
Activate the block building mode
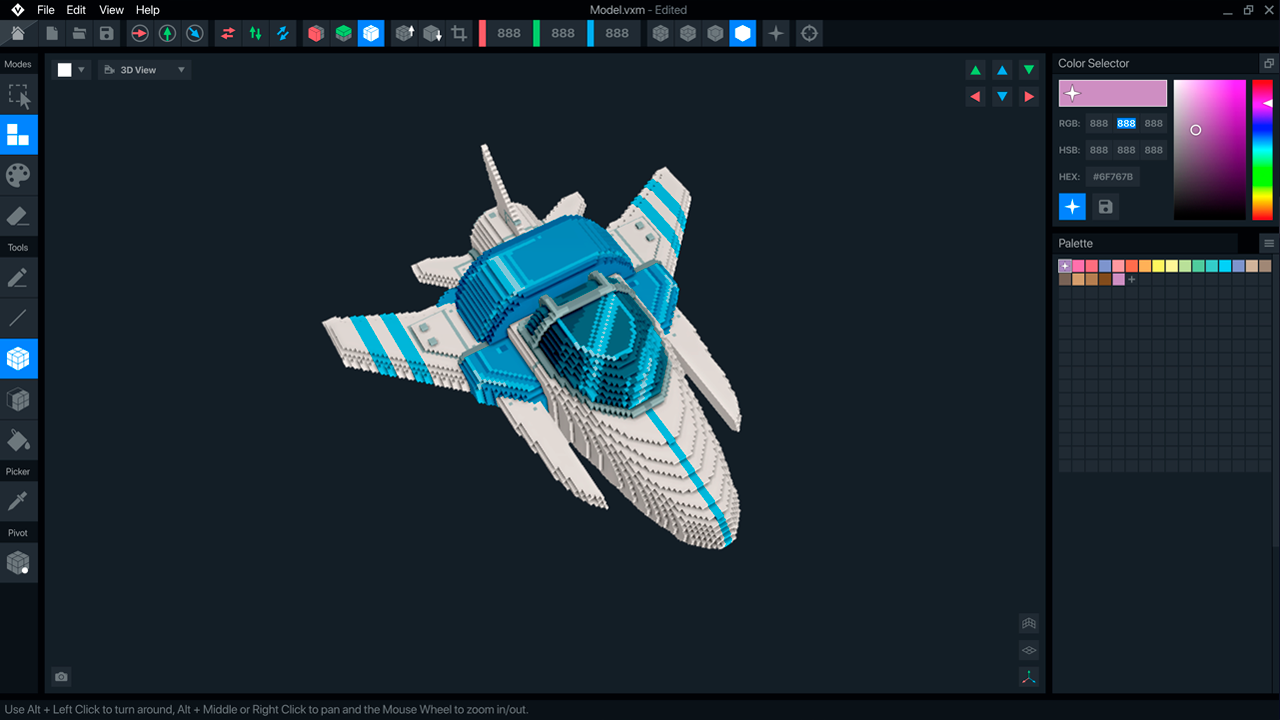point(18,134)
